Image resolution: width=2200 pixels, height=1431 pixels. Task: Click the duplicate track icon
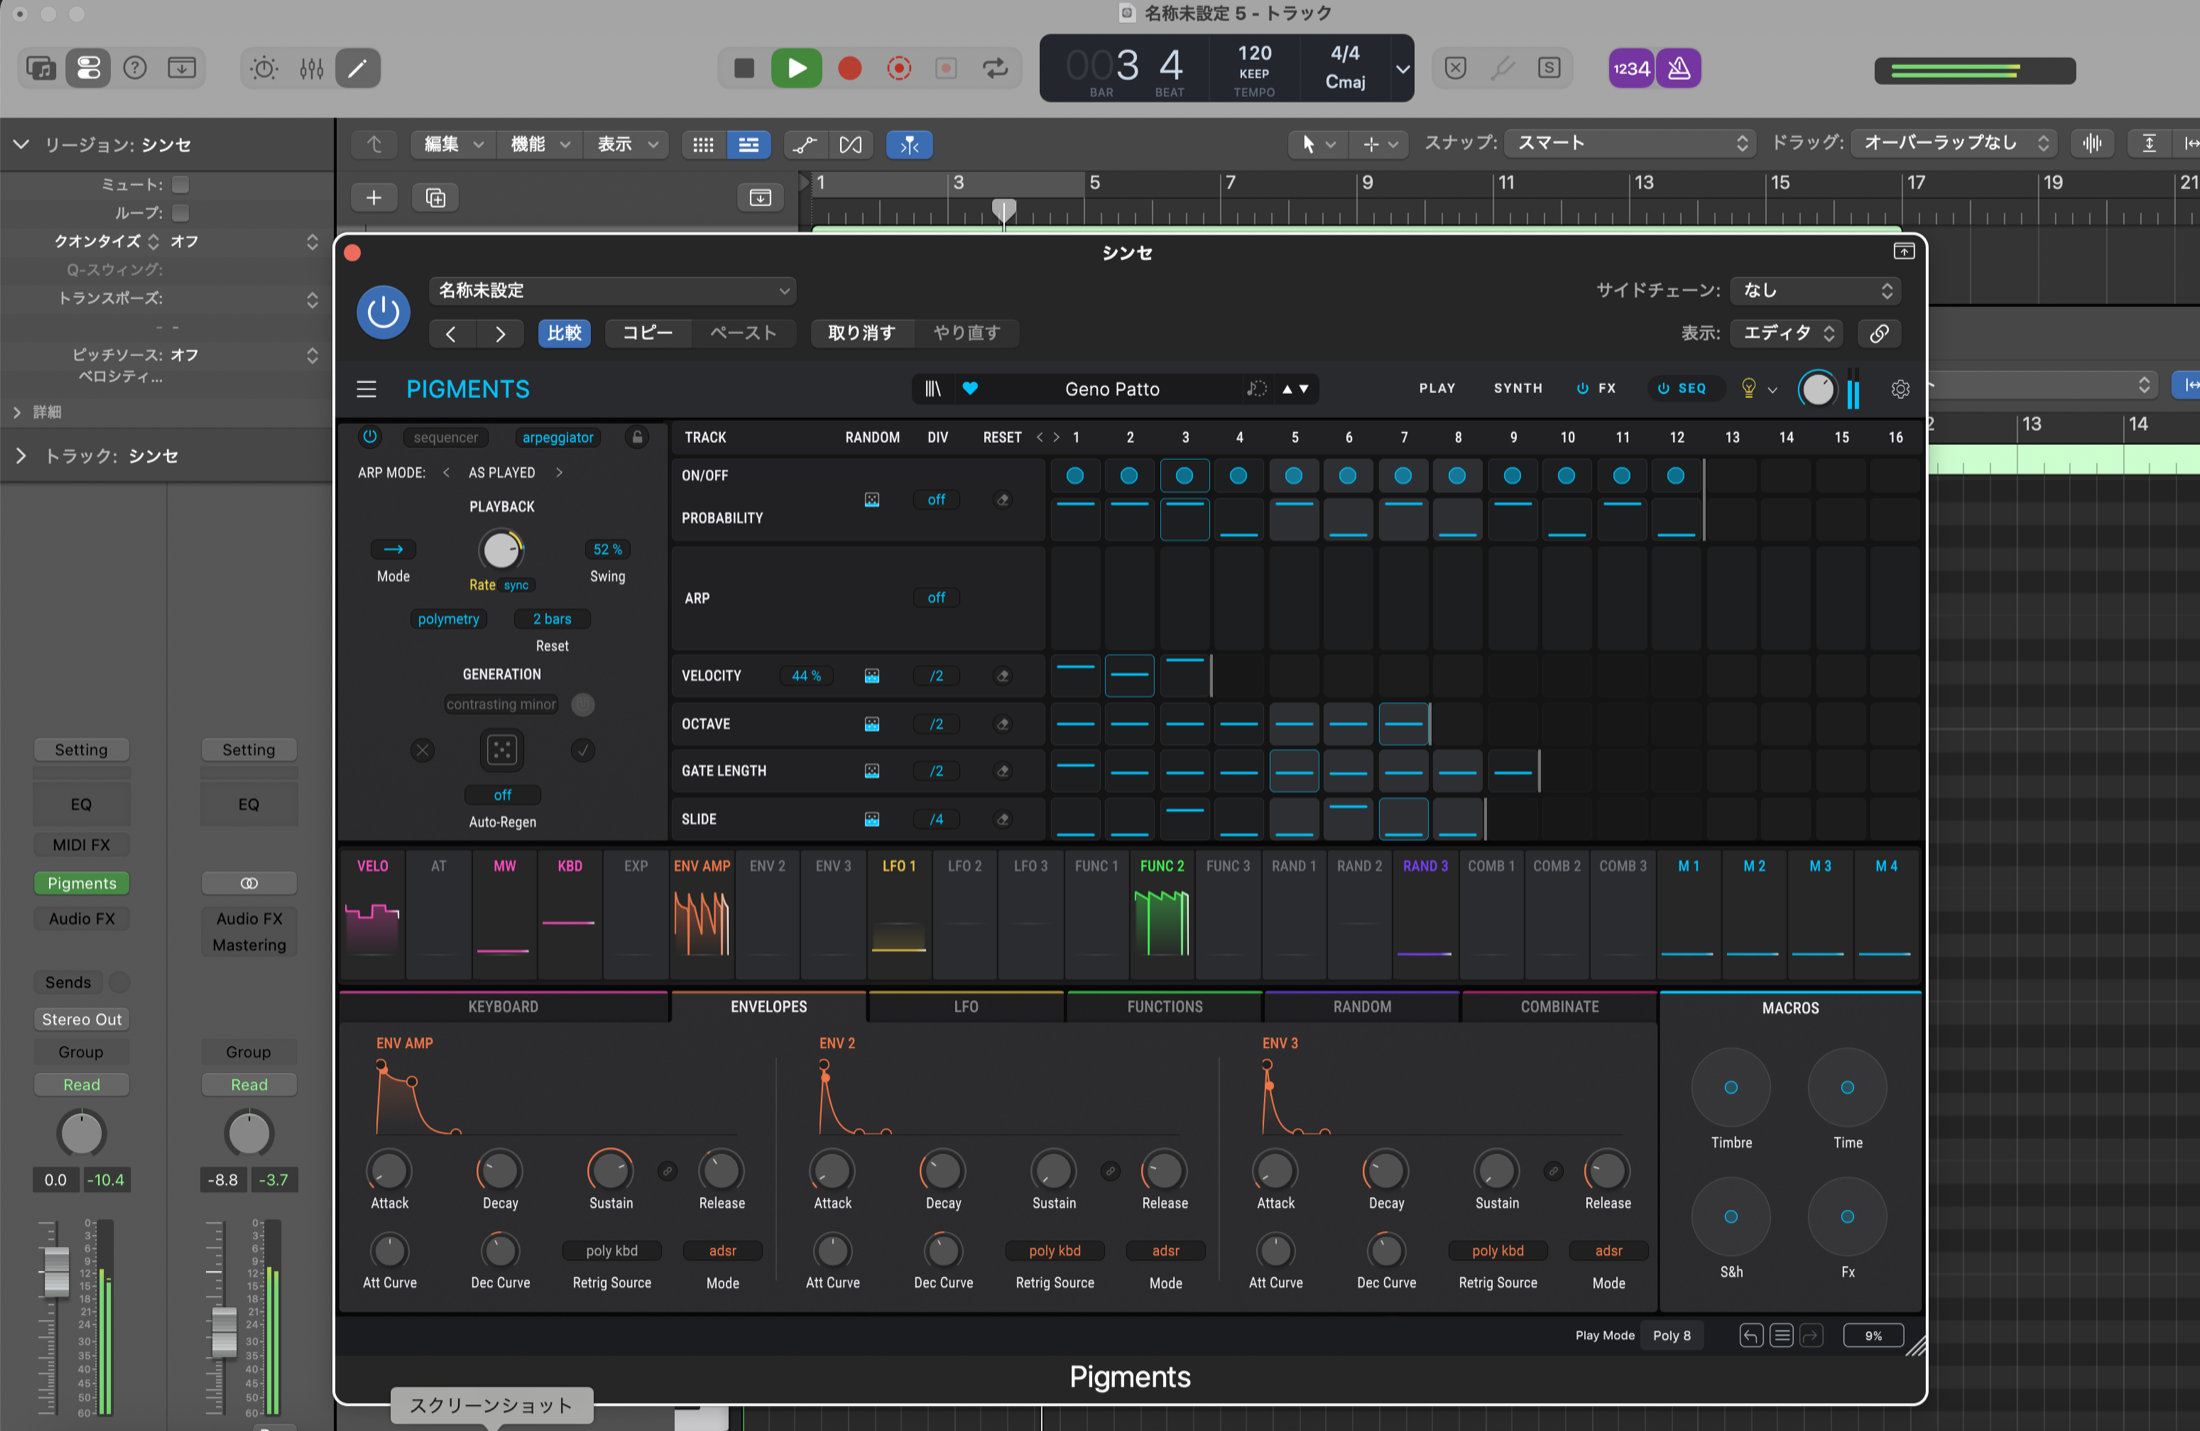[436, 198]
